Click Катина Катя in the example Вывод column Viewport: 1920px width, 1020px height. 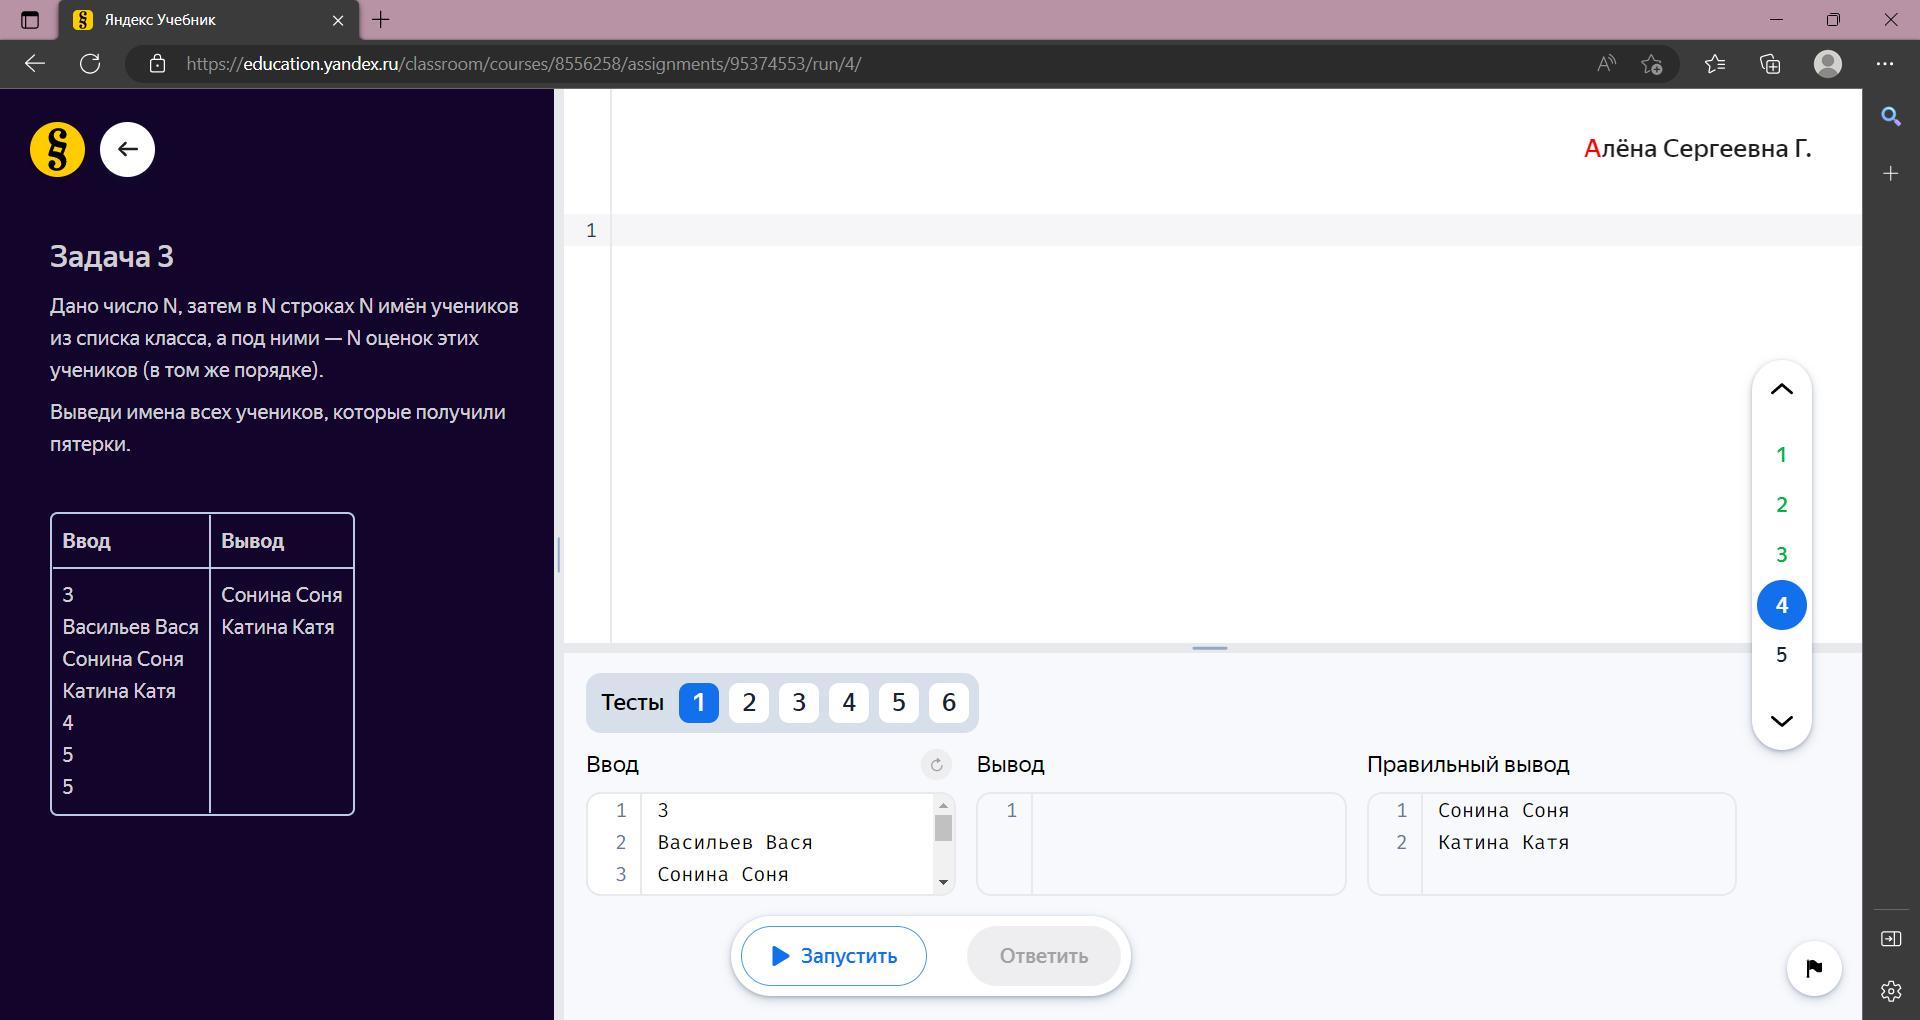pos(278,627)
